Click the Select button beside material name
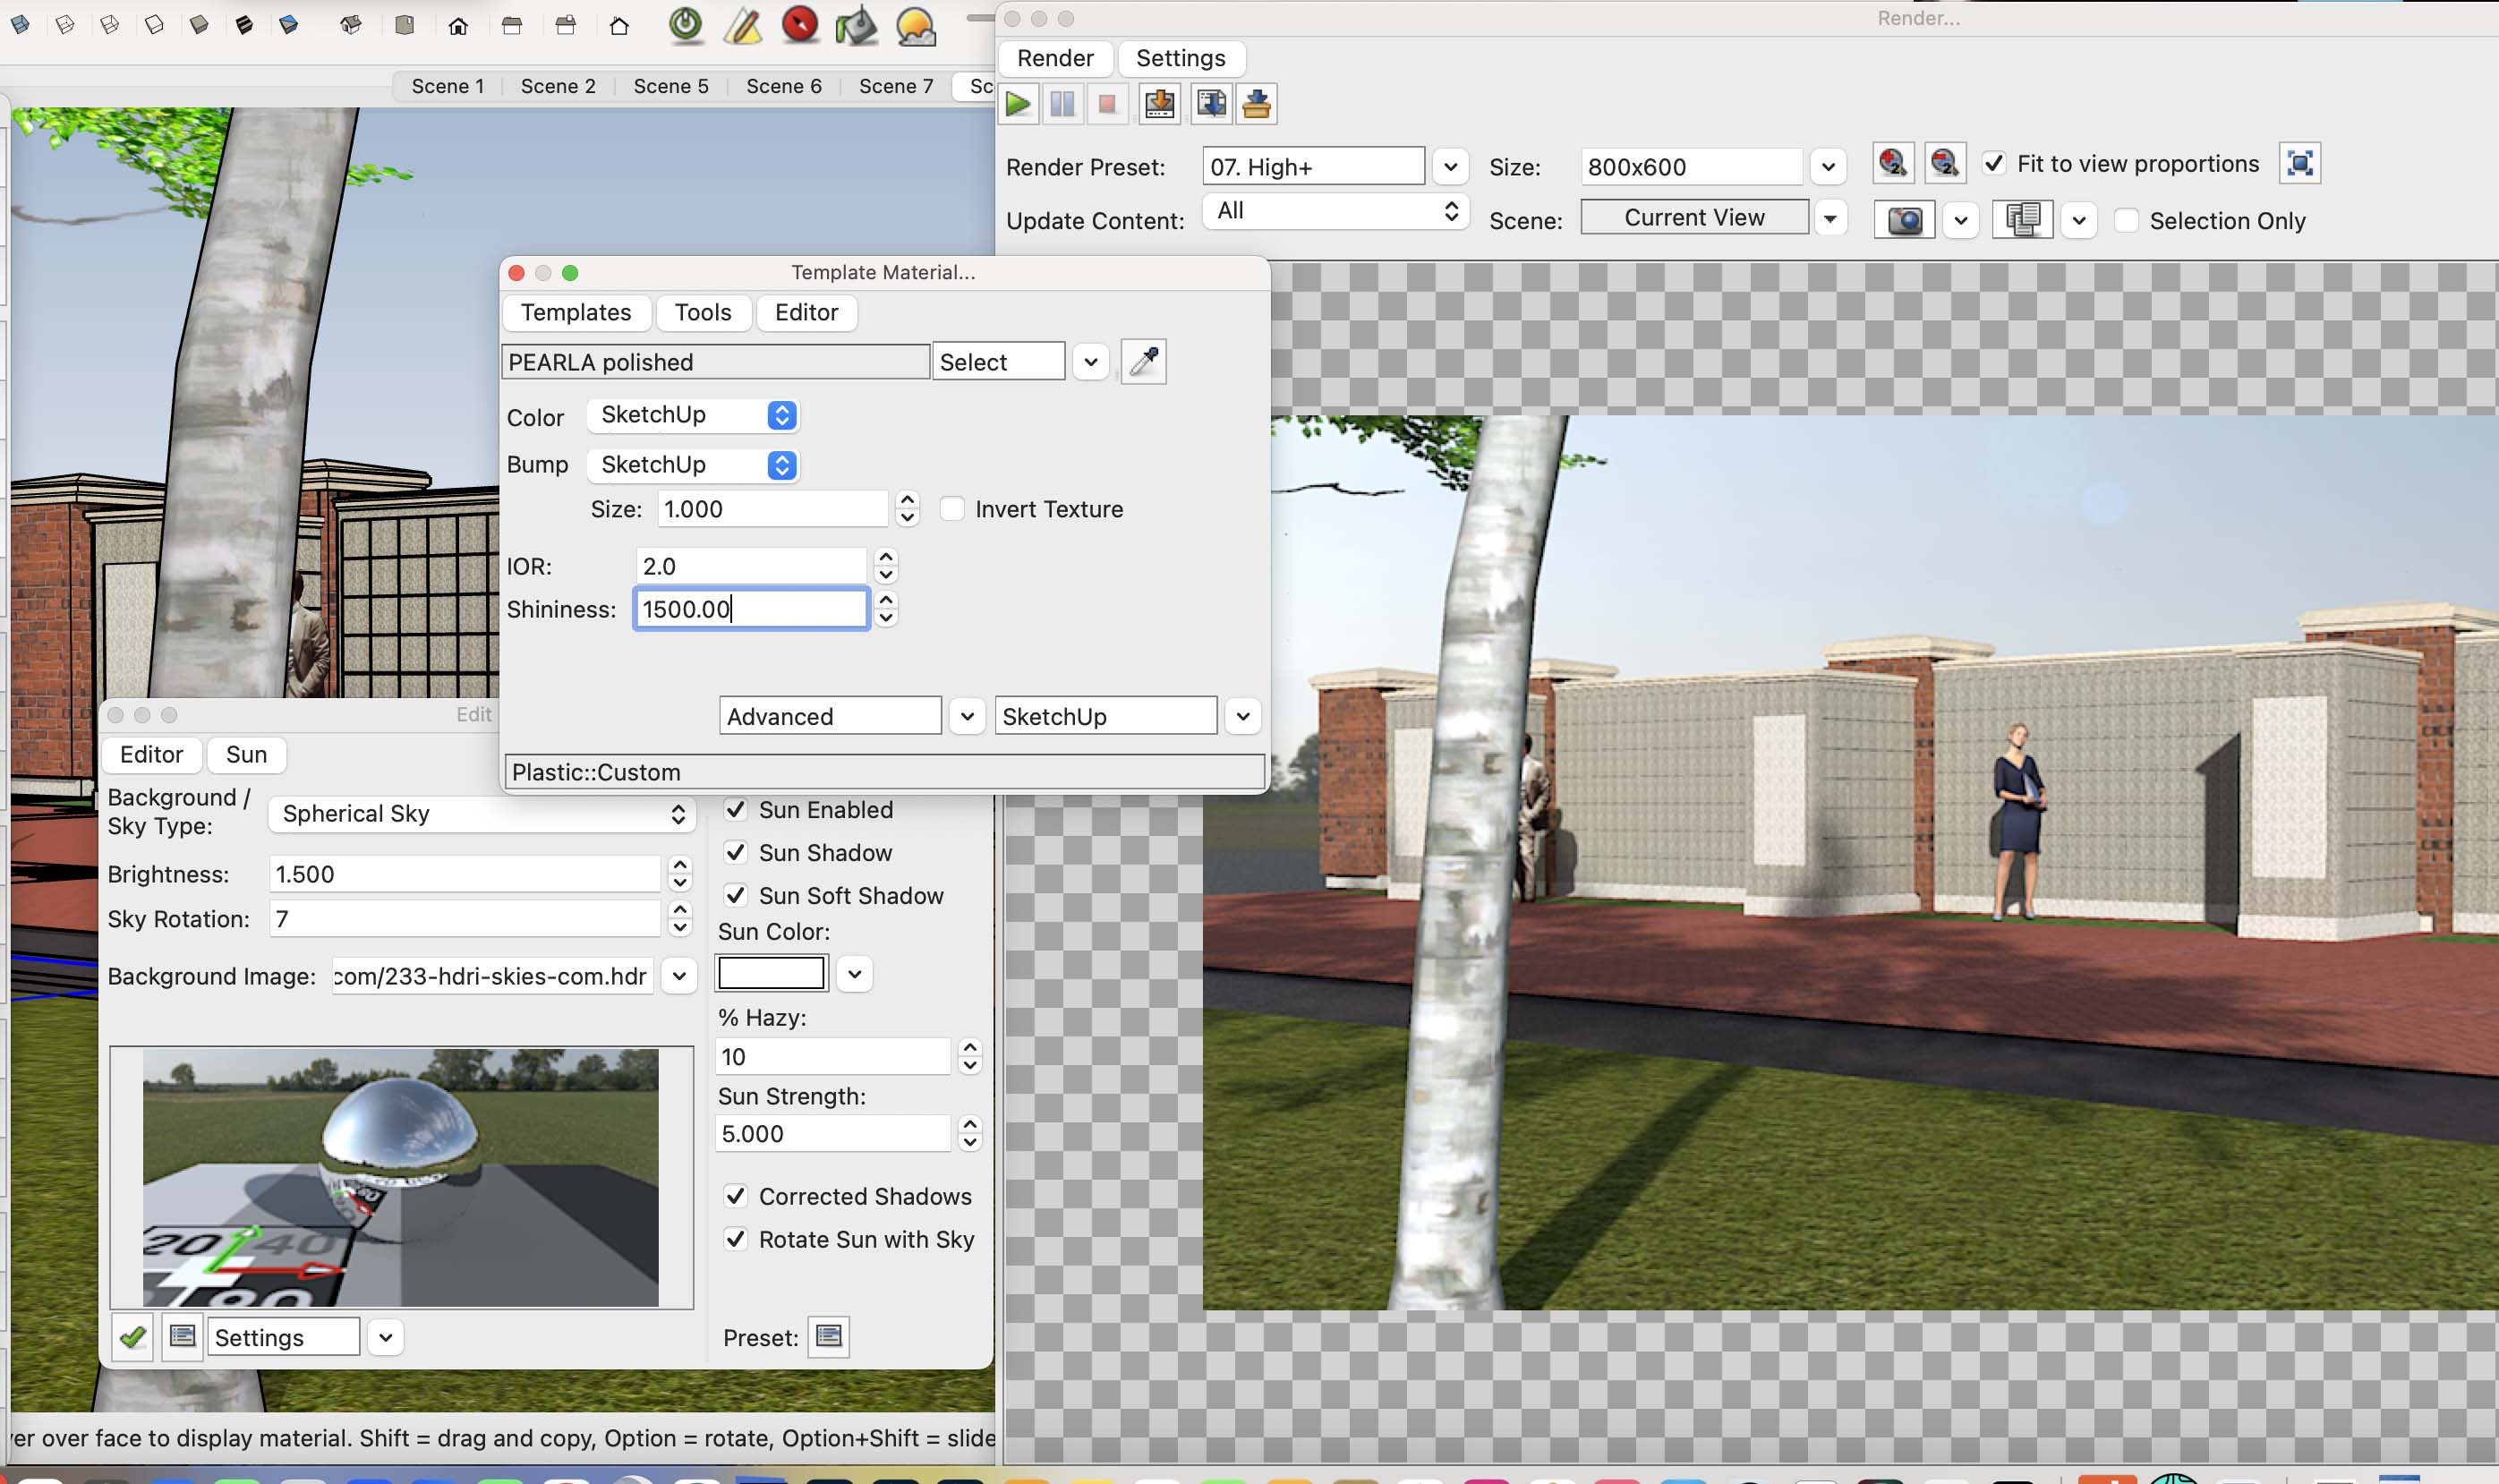This screenshot has height=1484, width=2499. tap(998, 362)
